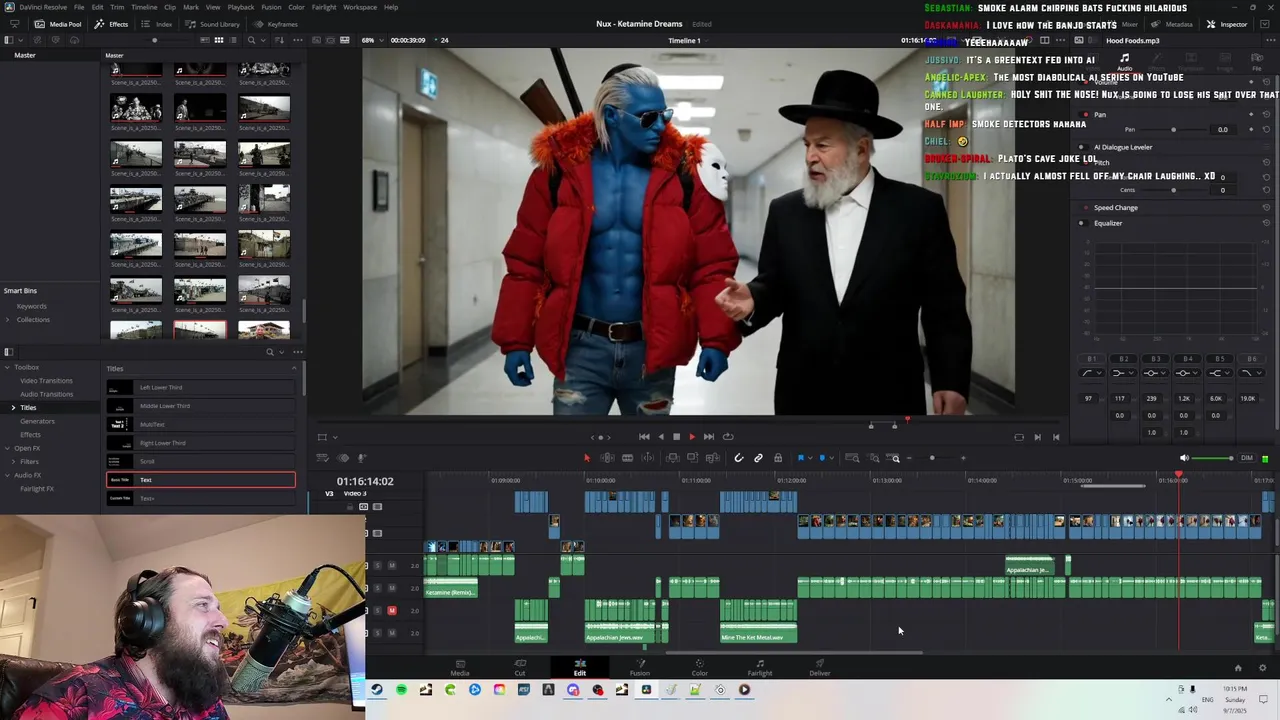Click the Detail Zoom icon
The width and height of the screenshot is (1280, 720).
coord(874,458)
